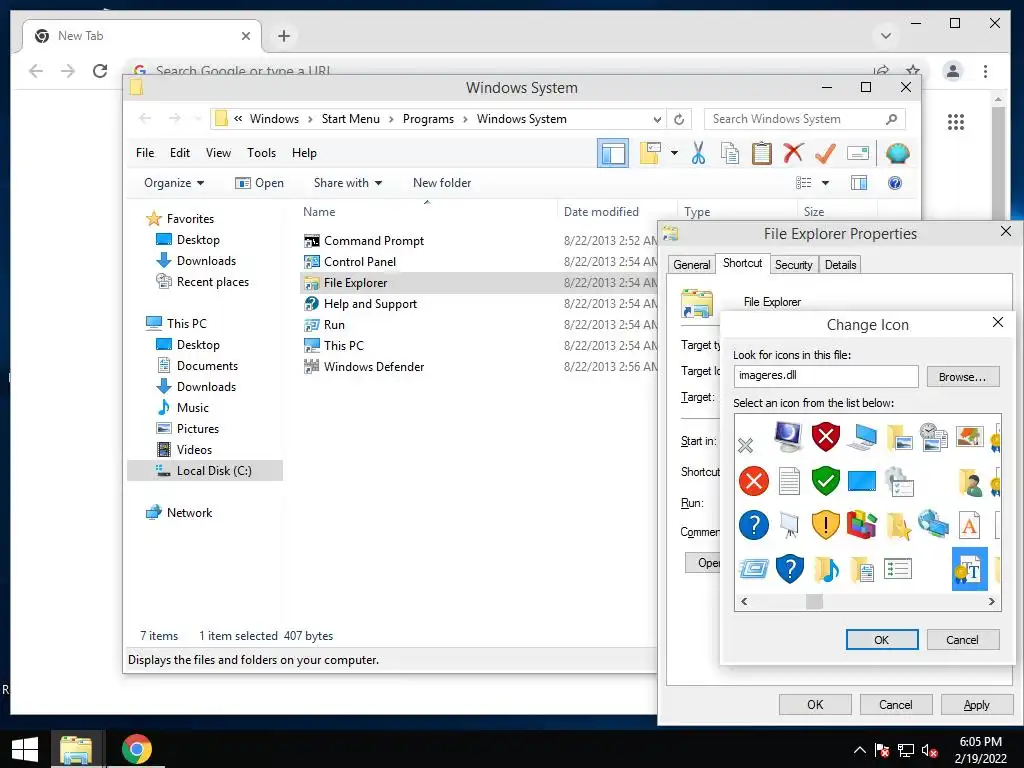Viewport: 1024px width, 768px height.
Task: Click the icon list horizontal scrollbar thumb
Action: 814,601
